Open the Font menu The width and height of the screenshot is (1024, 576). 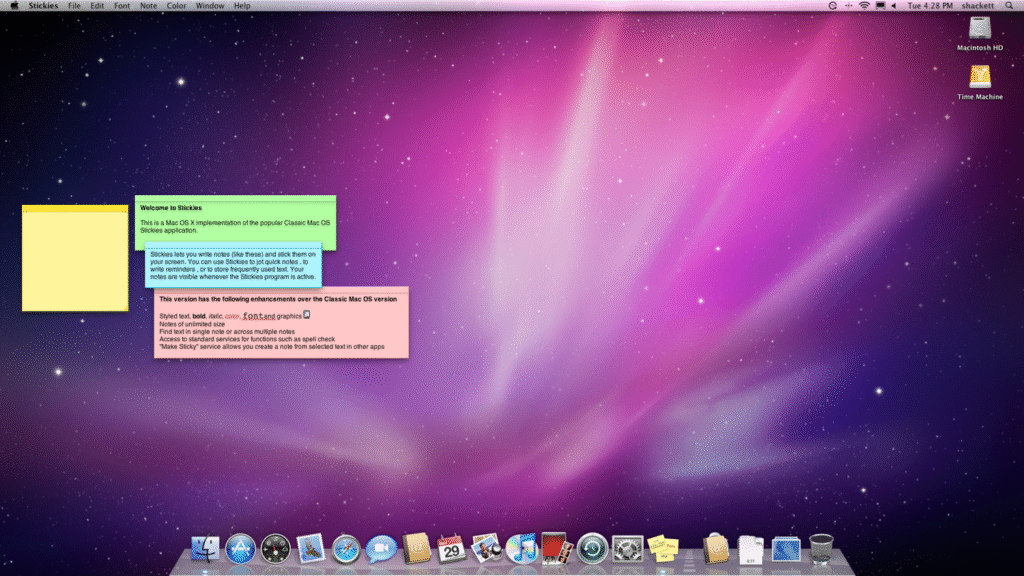(121, 5)
